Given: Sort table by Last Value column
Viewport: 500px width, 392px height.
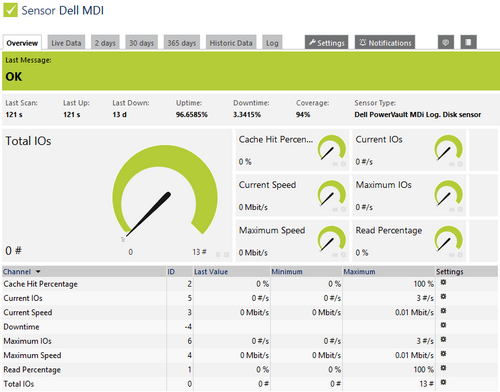Looking at the screenshot, I should tap(211, 272).
